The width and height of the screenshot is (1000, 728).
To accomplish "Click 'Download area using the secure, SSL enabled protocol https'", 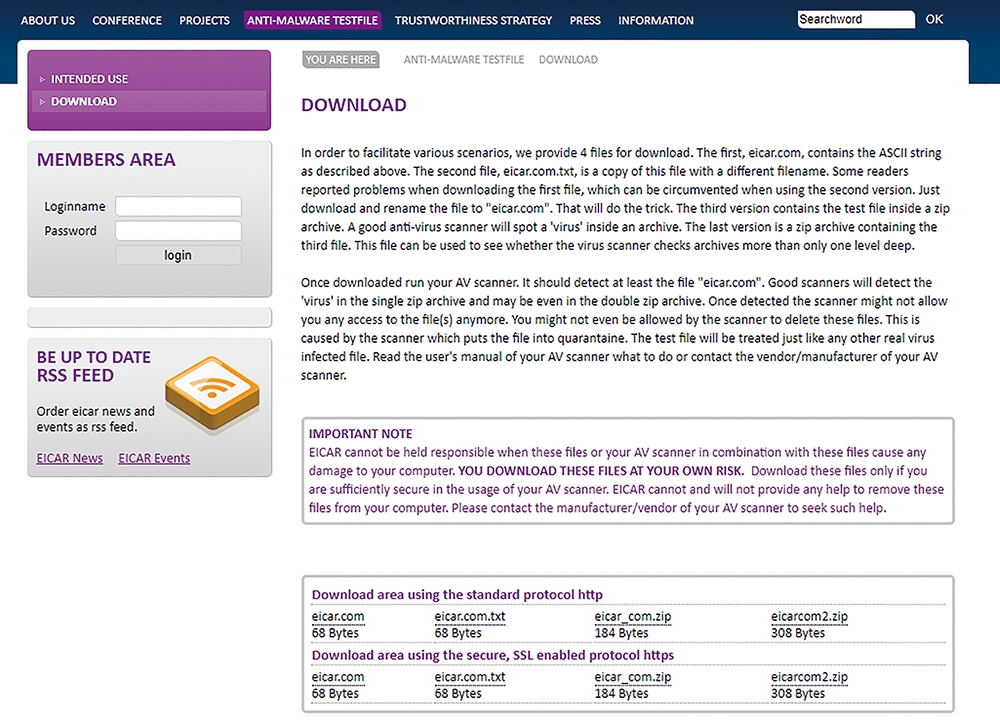I will tap(493, 655).
